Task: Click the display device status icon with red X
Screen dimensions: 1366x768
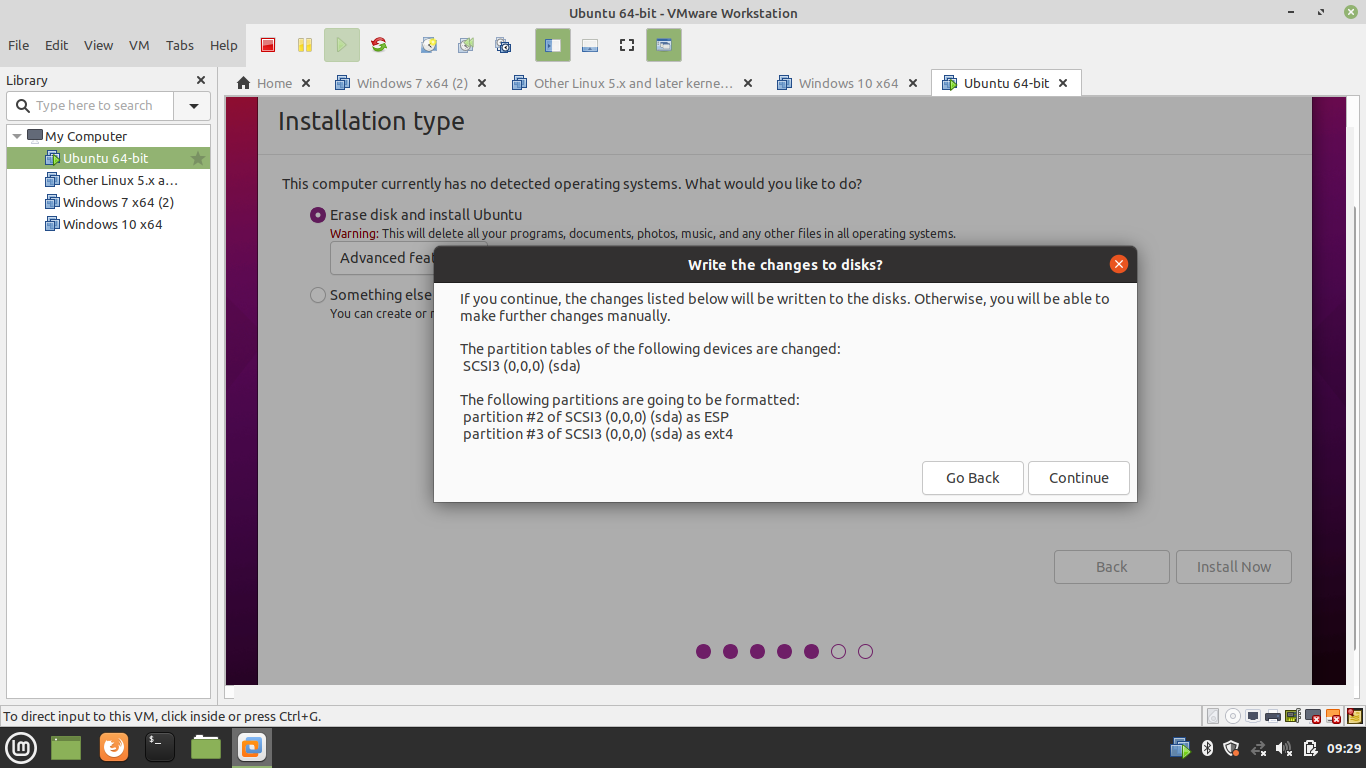Action: [x=1313, y=716]
